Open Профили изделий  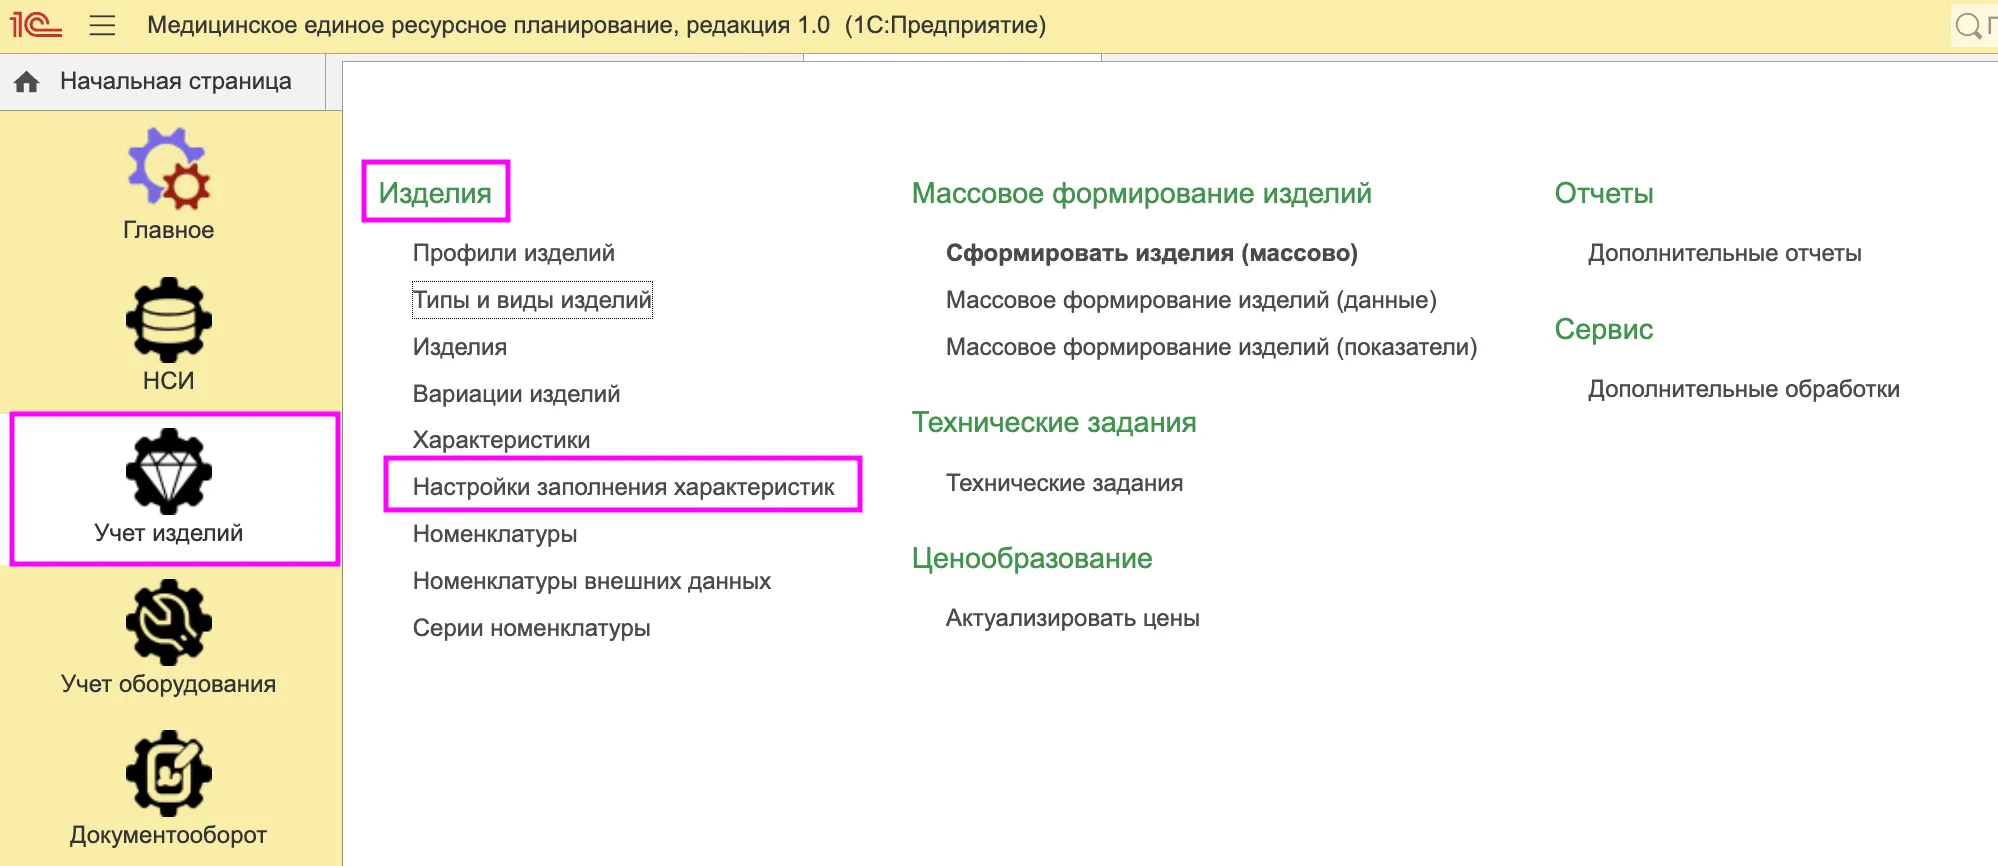[513, 253]
